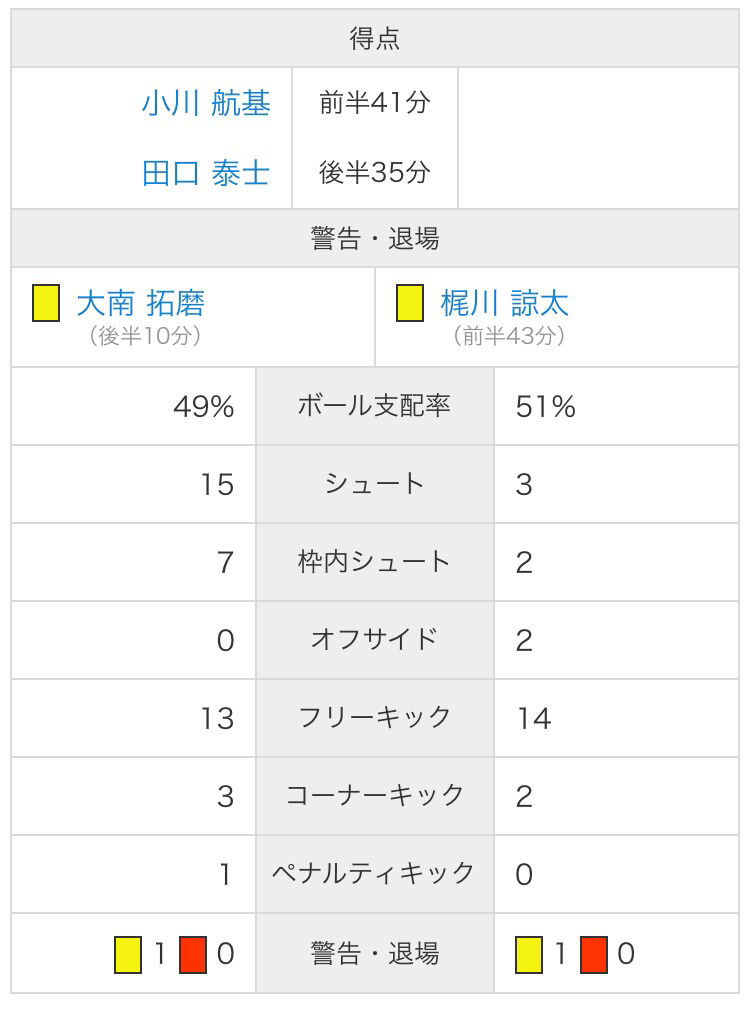
Task: Click left team's yellow card icon in bottom row
Action: 128,954
